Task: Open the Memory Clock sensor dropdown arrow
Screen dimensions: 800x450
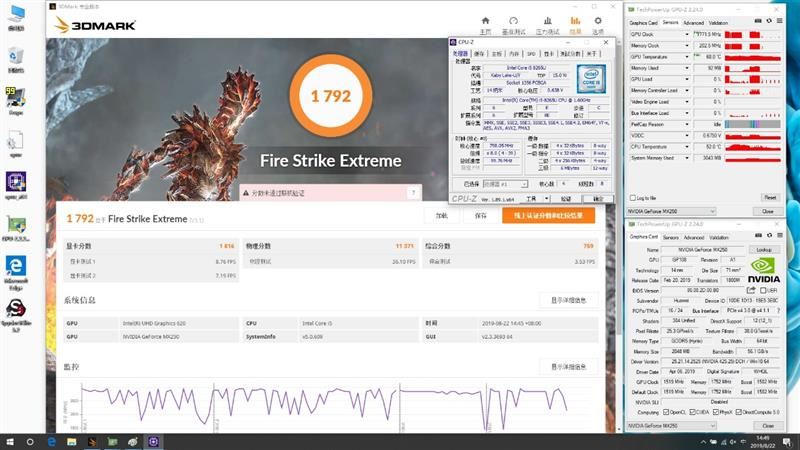Action: click(x=686, y=45)
